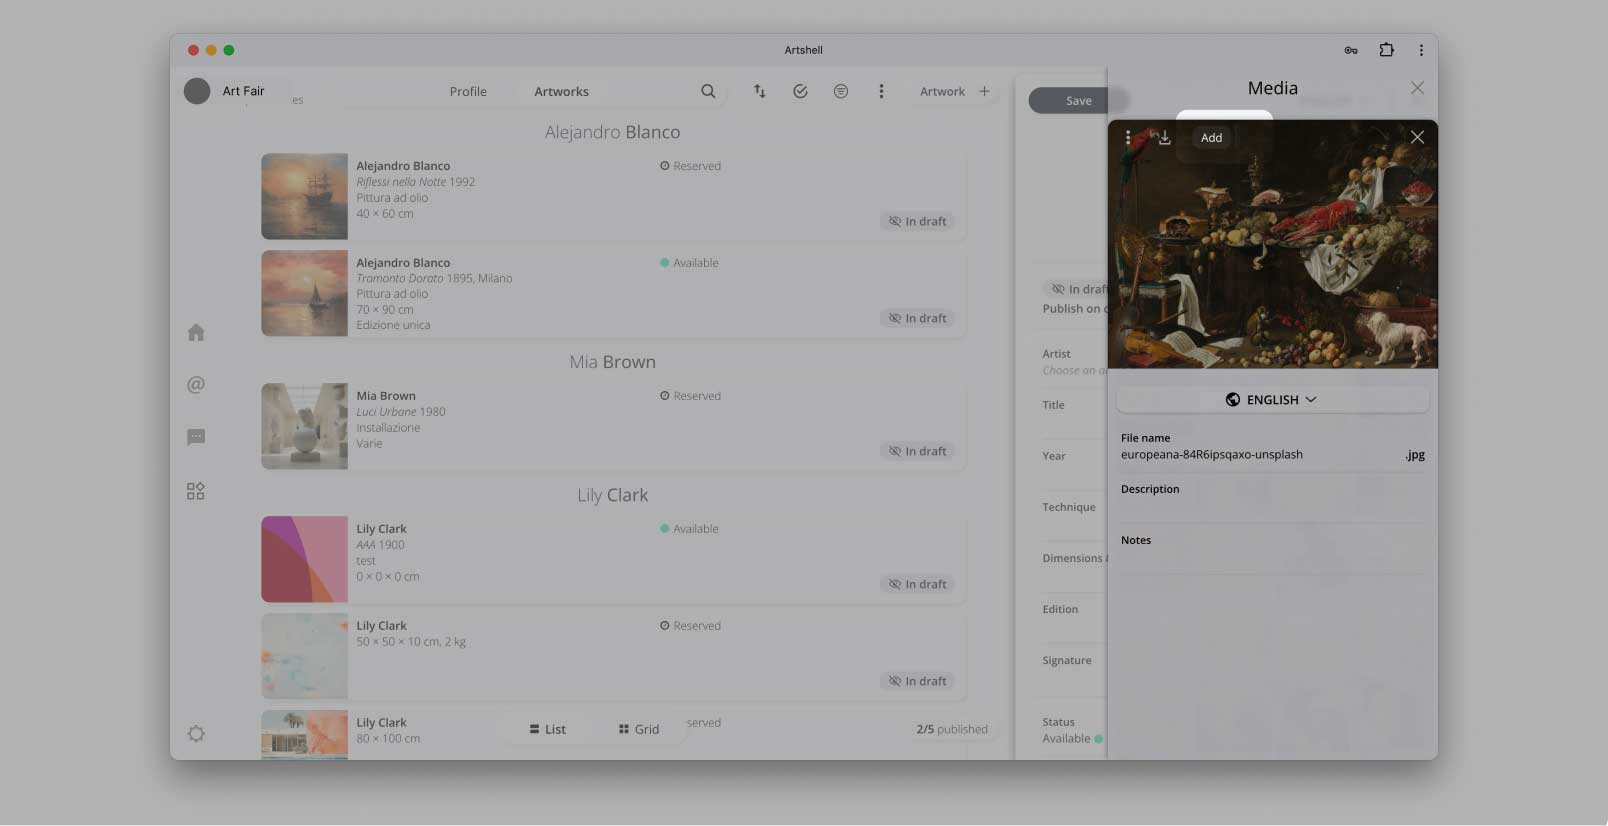
Task: Open the settings gear in sidebar
Action: click(196, 734)
